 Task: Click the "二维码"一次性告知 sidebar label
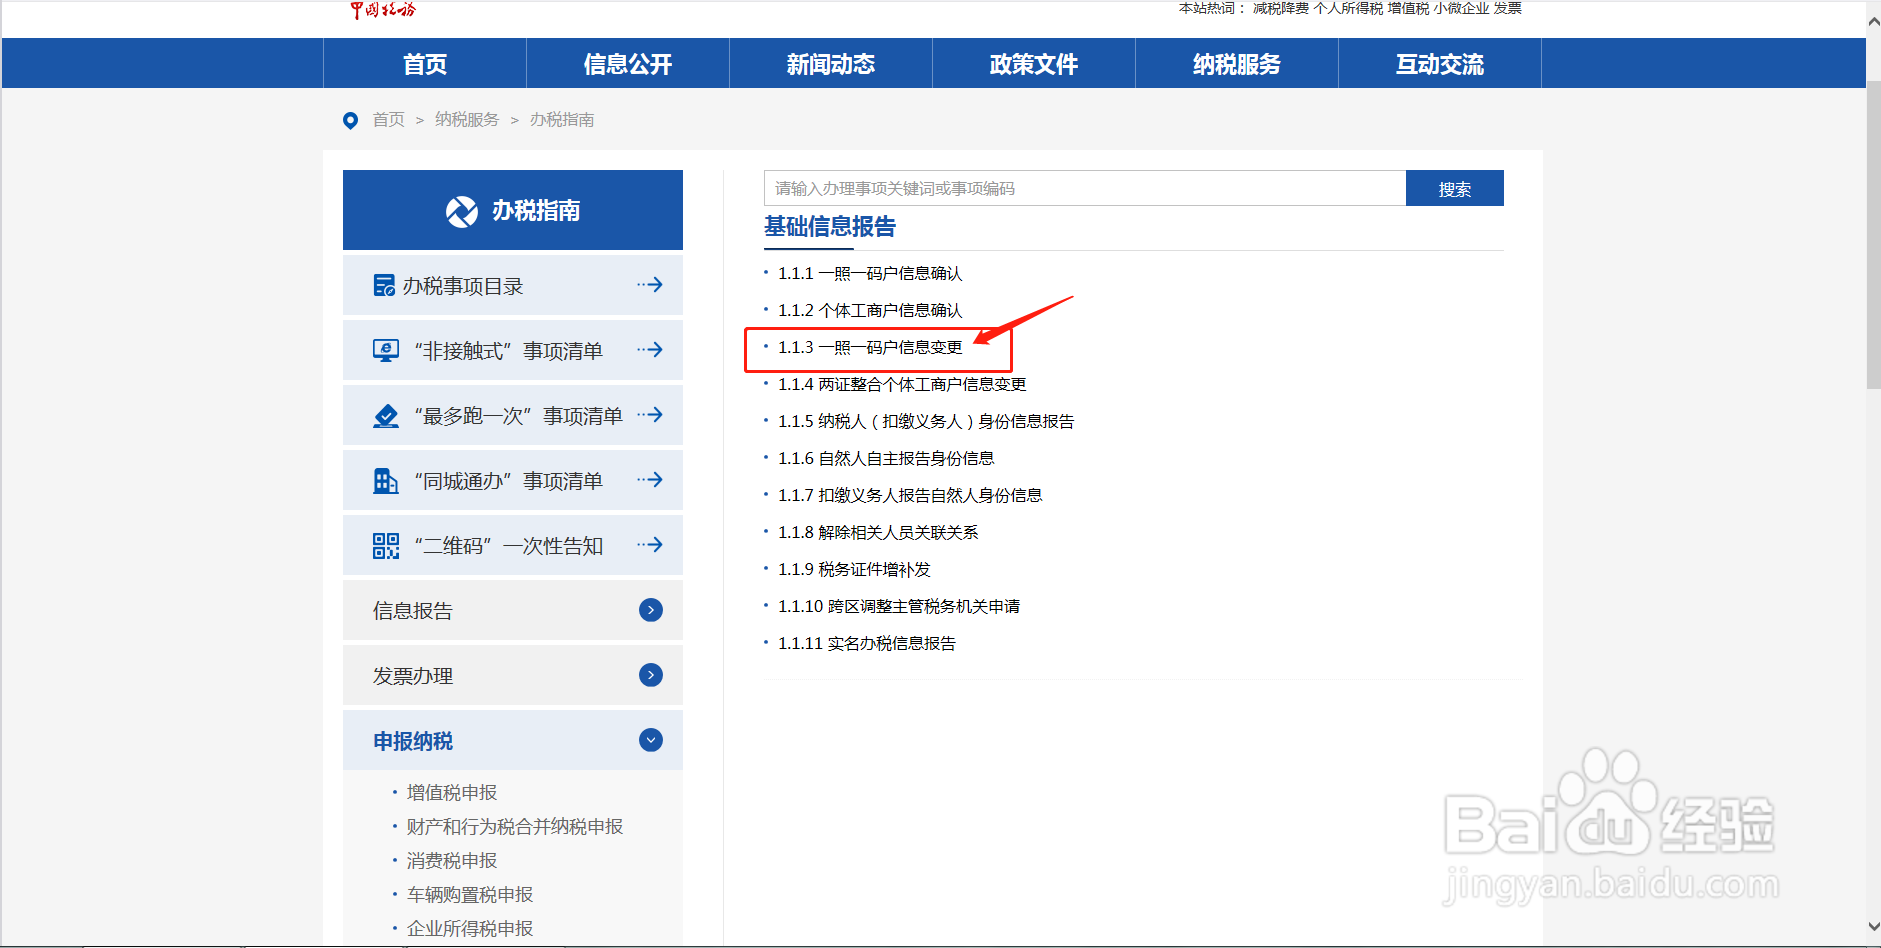508,547
